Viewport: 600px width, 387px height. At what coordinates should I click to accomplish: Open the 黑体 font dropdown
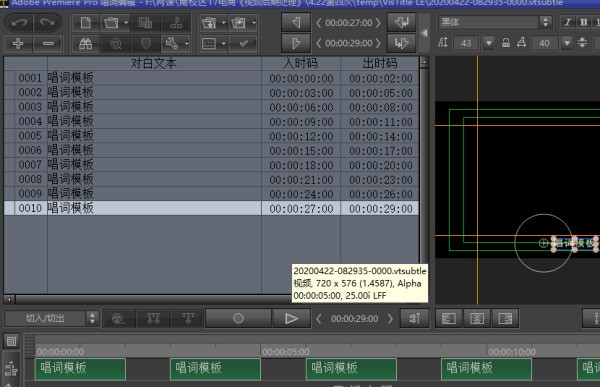click(x=495, y=22)
